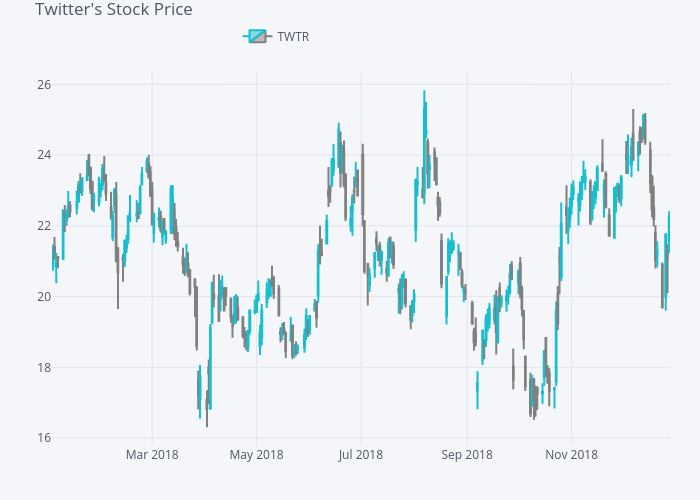Viewport: 700px width, 500px height.
Task: Click the isolated teal candle below 18 in September
Action: pyautogui.click(x=477, y=390)
